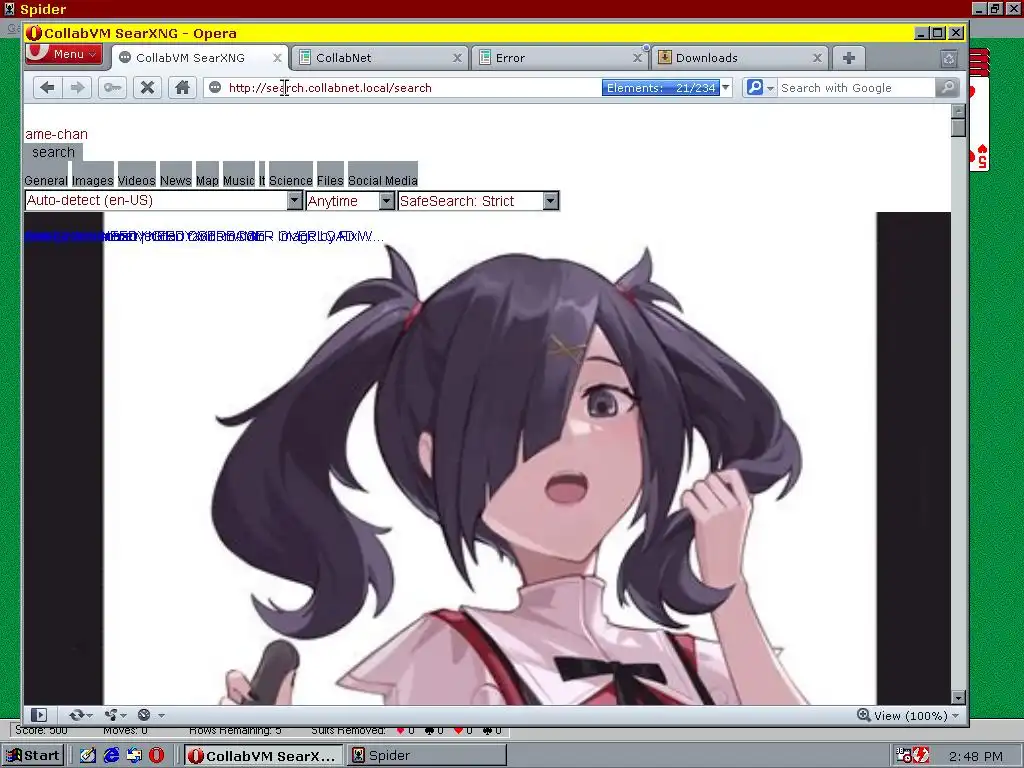The width and height of the screenshot is (1024, 768).
Task: Click the ame-chan query text
Action: (56, 134)
